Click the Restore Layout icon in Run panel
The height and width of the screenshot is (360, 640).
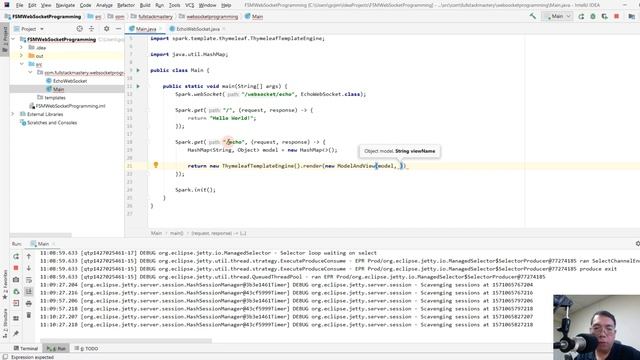(x=16, y=318)
